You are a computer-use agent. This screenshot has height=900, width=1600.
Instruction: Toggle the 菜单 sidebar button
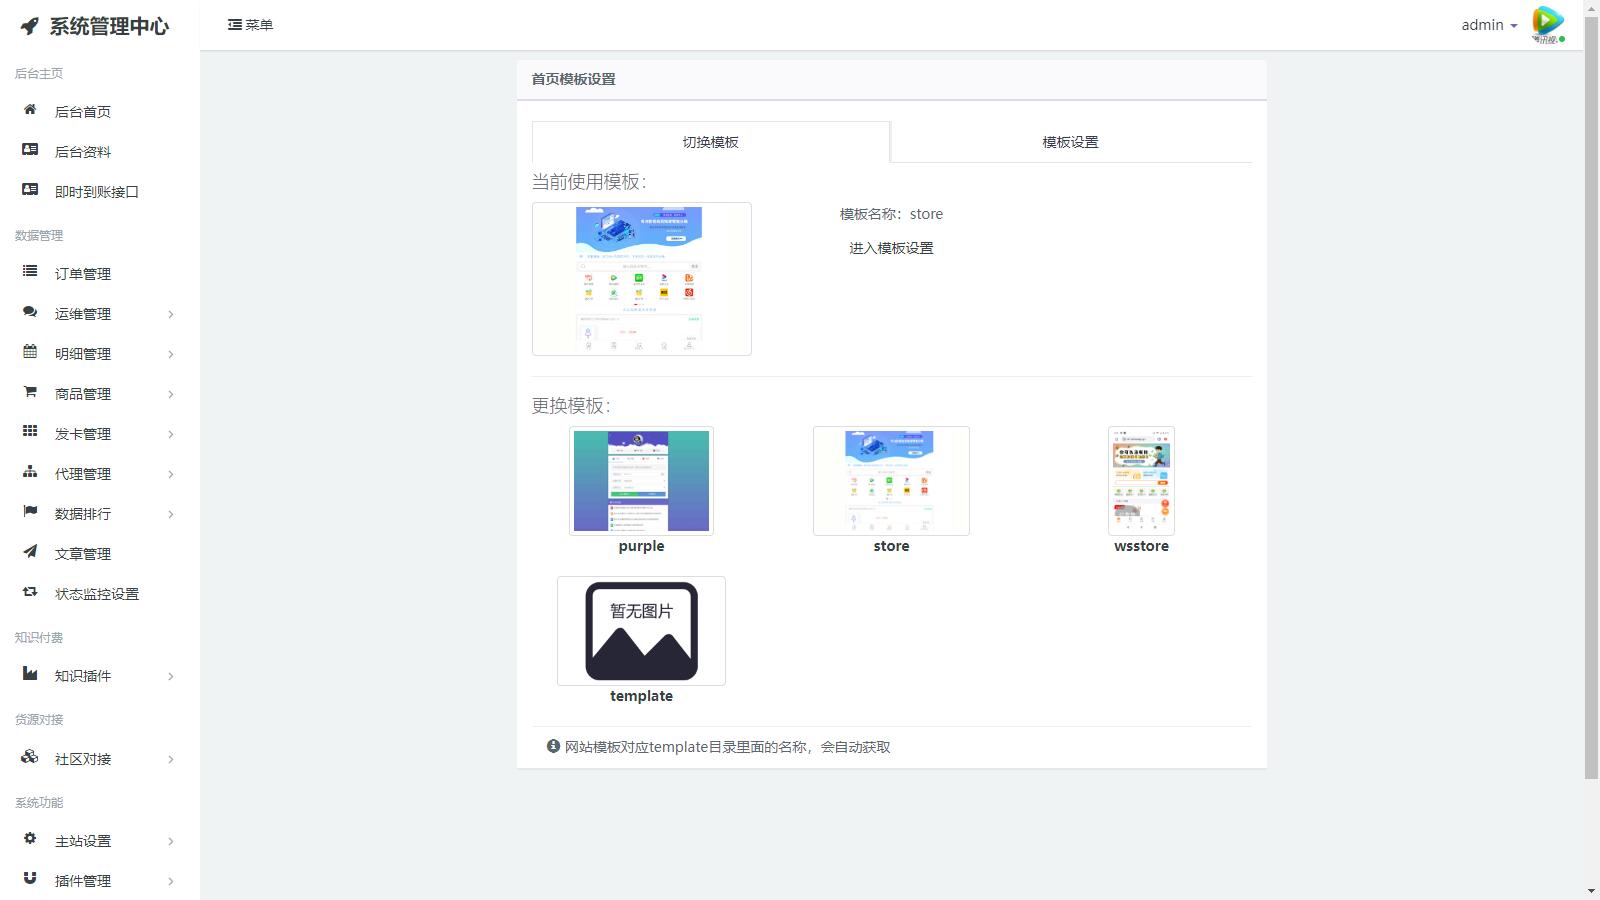click(250, 25)
